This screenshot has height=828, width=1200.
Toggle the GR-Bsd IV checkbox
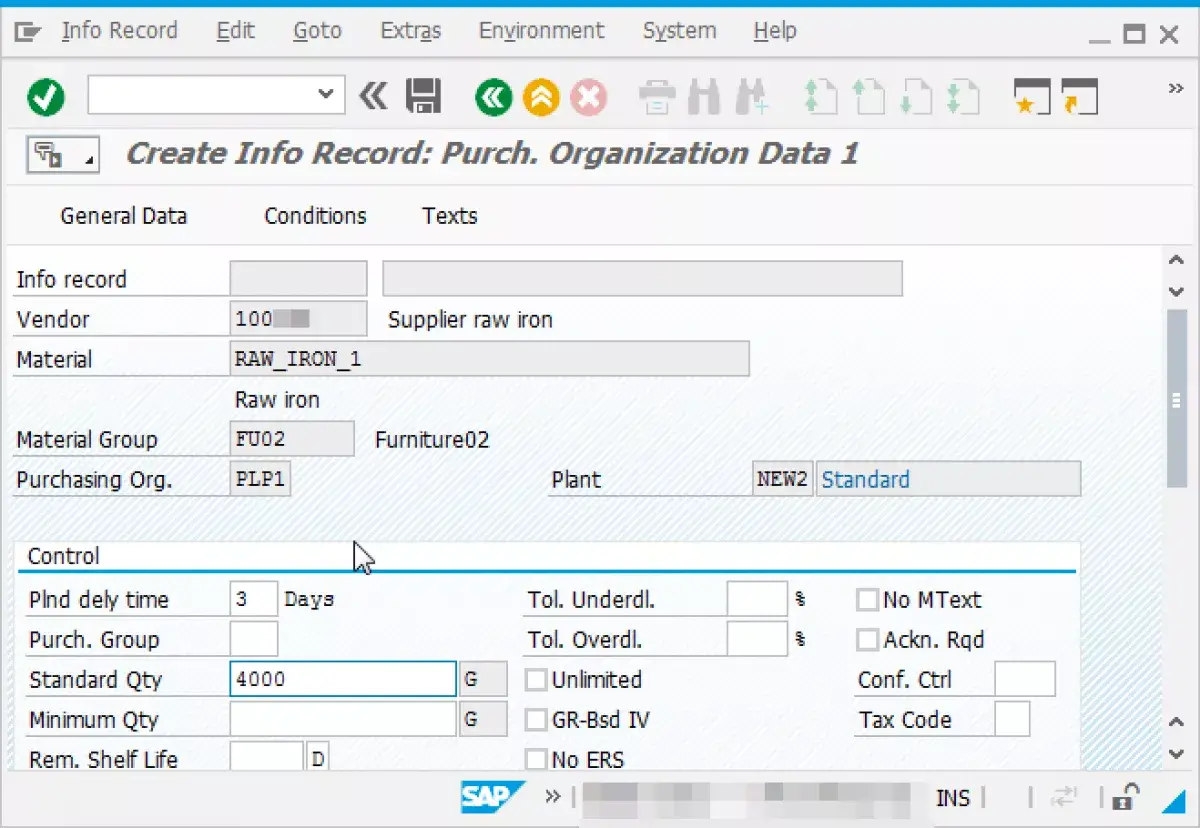pyautogui.click(x=537, y=720)
